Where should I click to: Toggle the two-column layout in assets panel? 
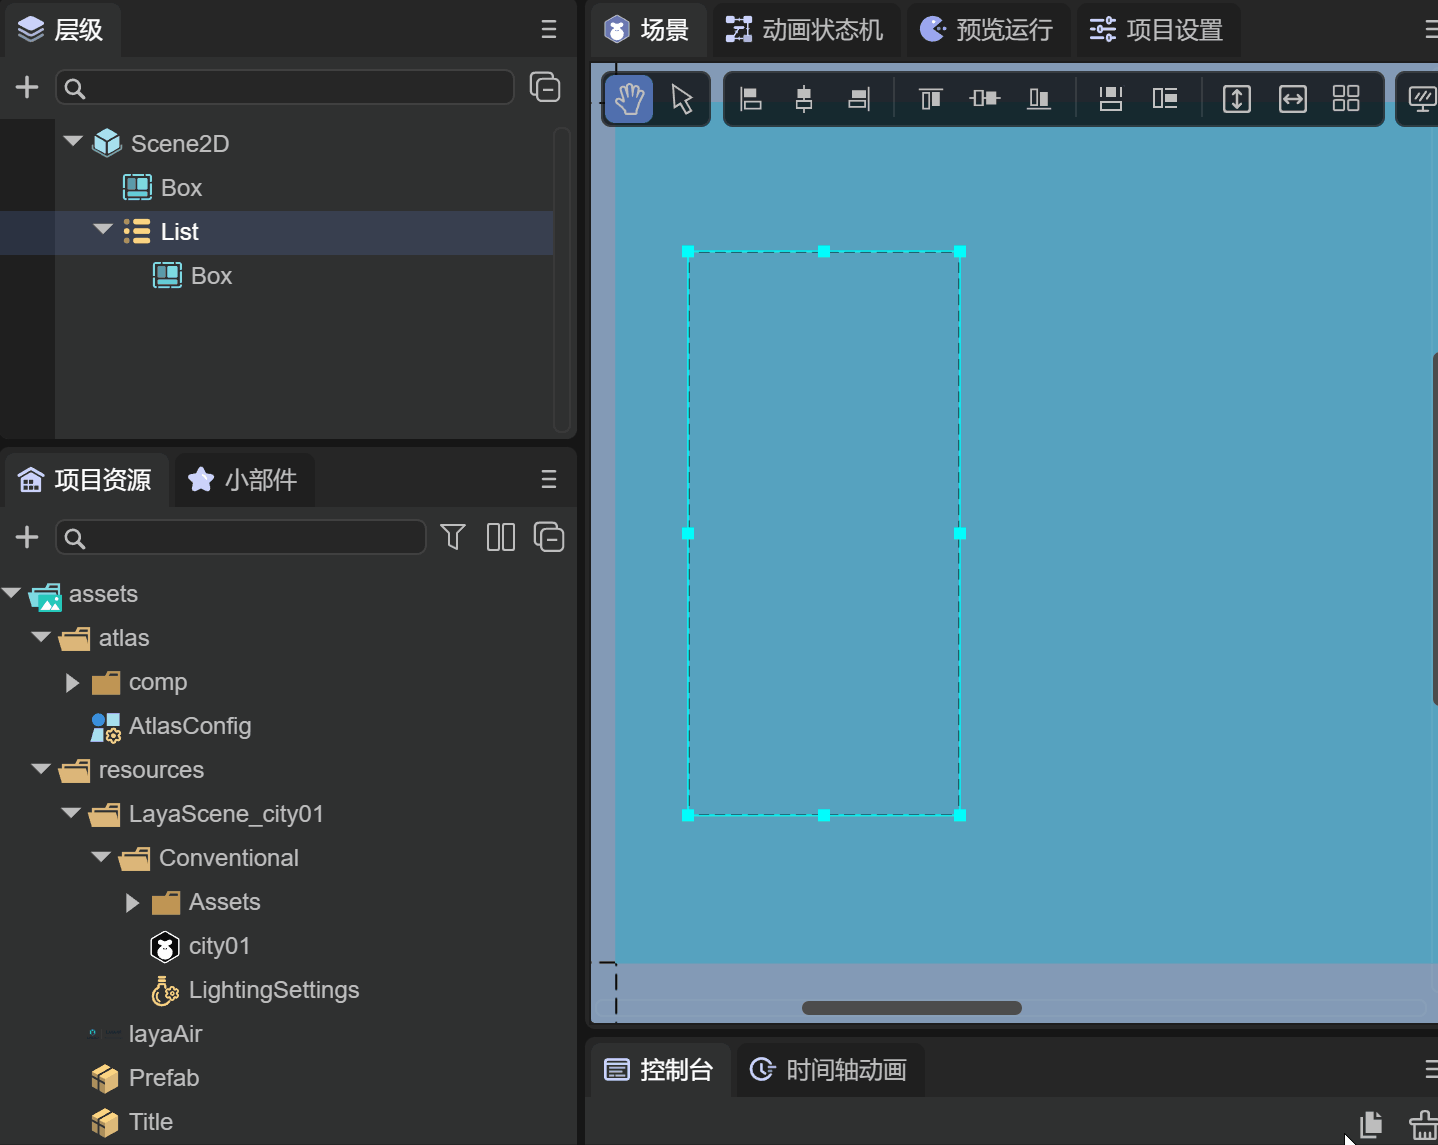tap(500, 537)
